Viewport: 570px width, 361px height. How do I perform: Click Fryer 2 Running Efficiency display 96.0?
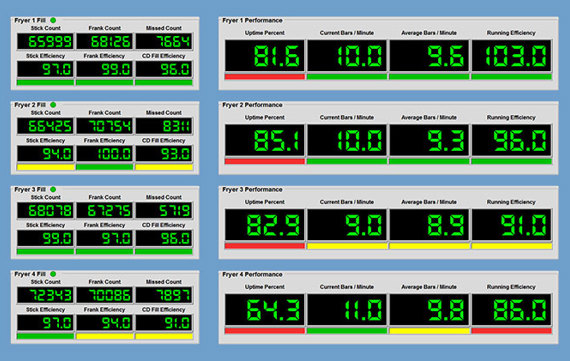511,140
